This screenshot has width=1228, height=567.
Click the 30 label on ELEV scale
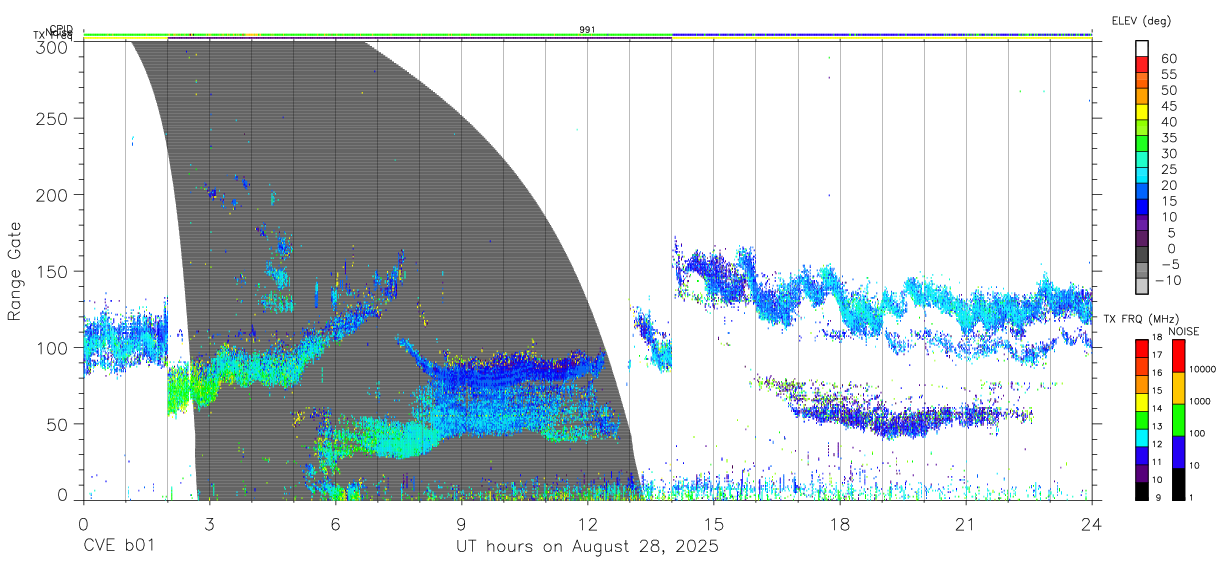click(x=1168, y=153)
